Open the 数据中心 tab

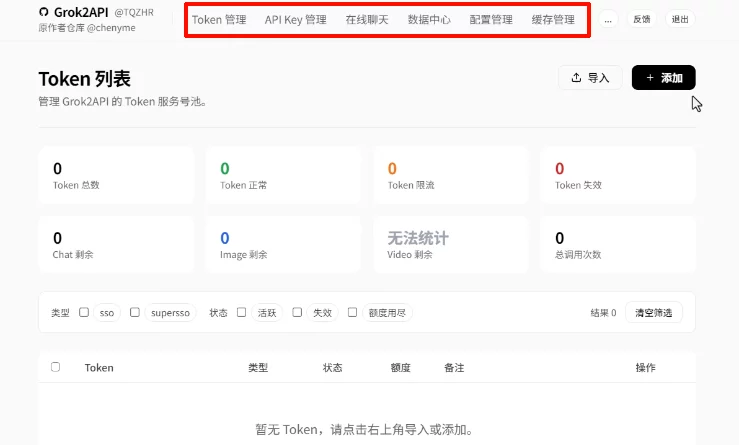coord(429,19)
